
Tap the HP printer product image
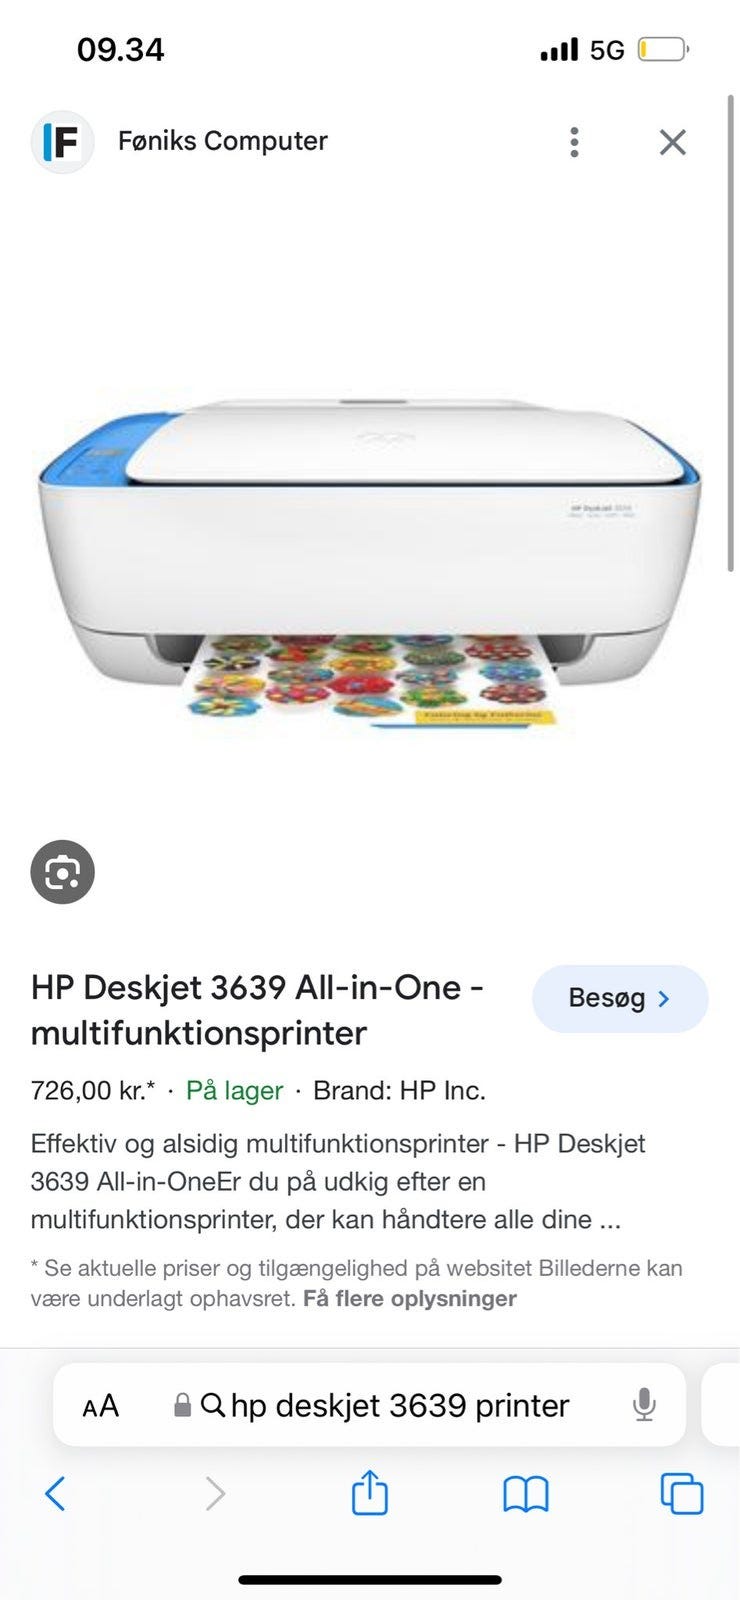[x=370, y=562]
